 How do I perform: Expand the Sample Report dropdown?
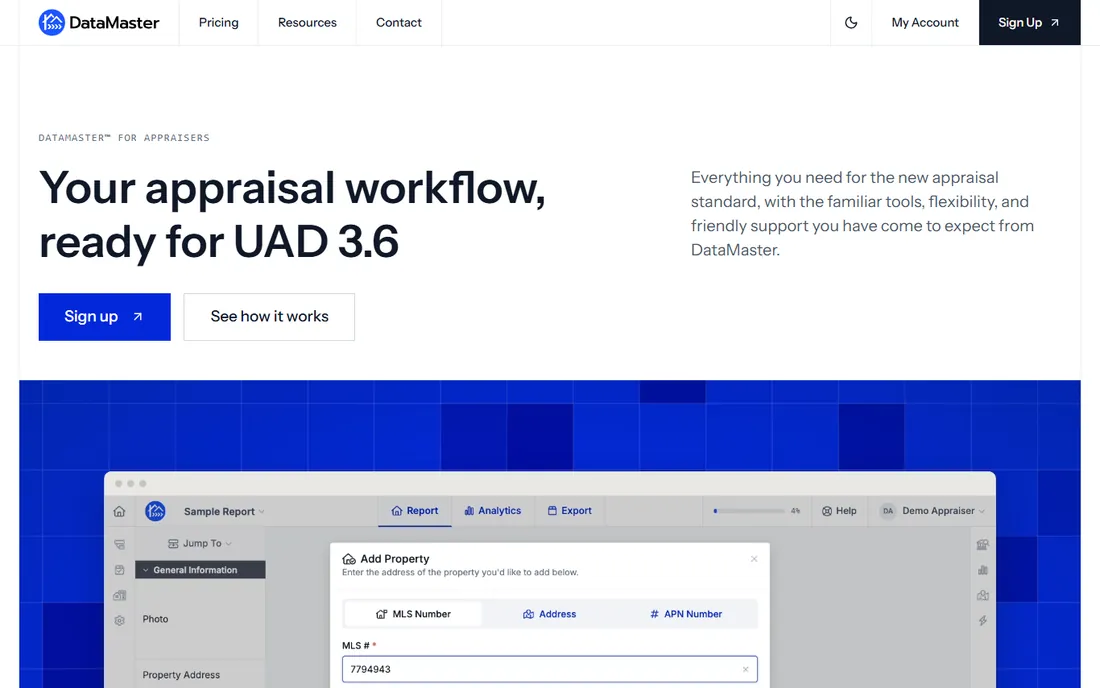(x=224, y=512)
